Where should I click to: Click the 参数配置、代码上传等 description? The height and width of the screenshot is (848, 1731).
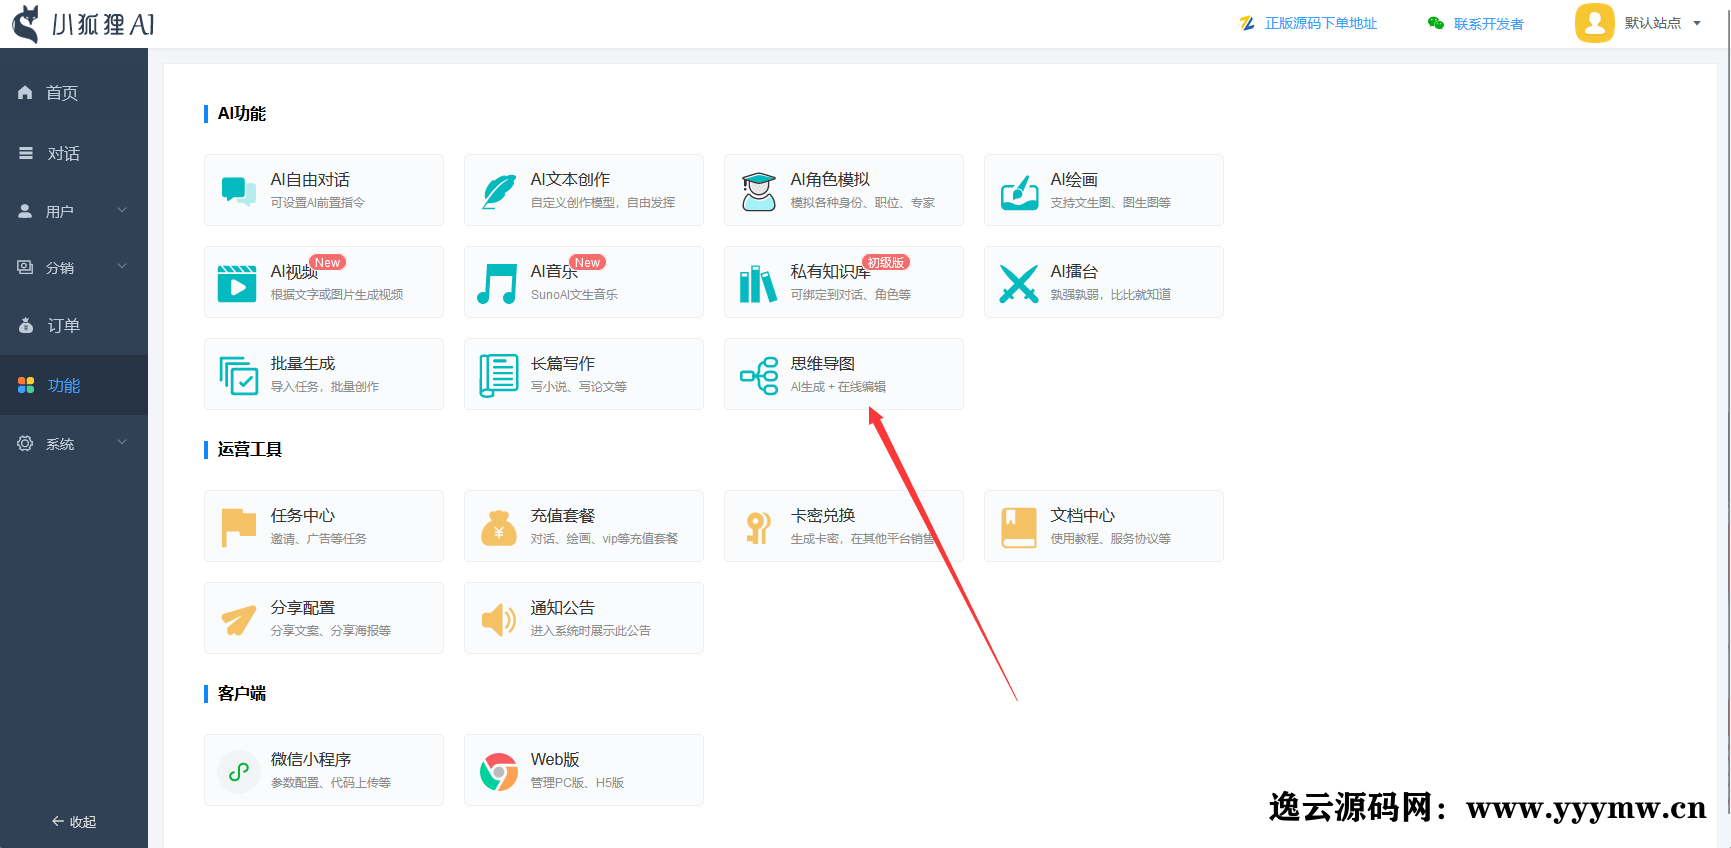[x=331, y=783]
